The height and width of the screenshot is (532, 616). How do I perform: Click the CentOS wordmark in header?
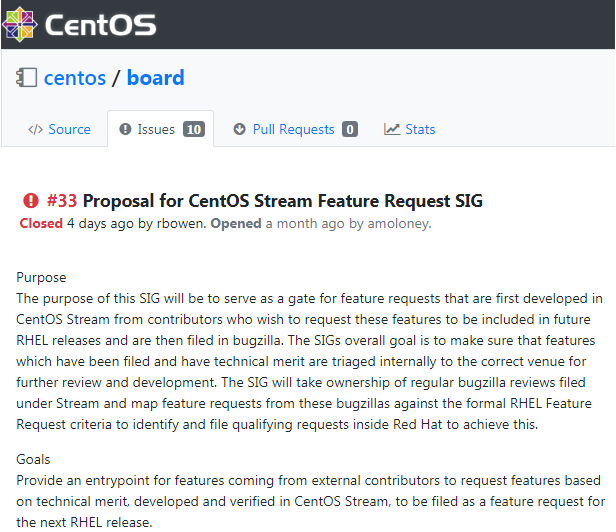(x=101, y=25)
